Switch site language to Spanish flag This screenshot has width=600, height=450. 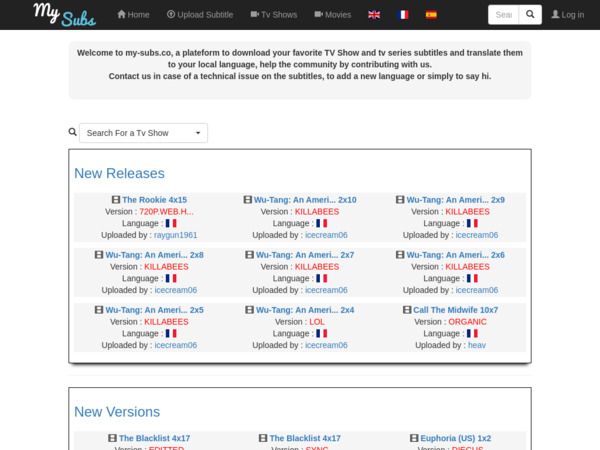(x=431, y=15)
